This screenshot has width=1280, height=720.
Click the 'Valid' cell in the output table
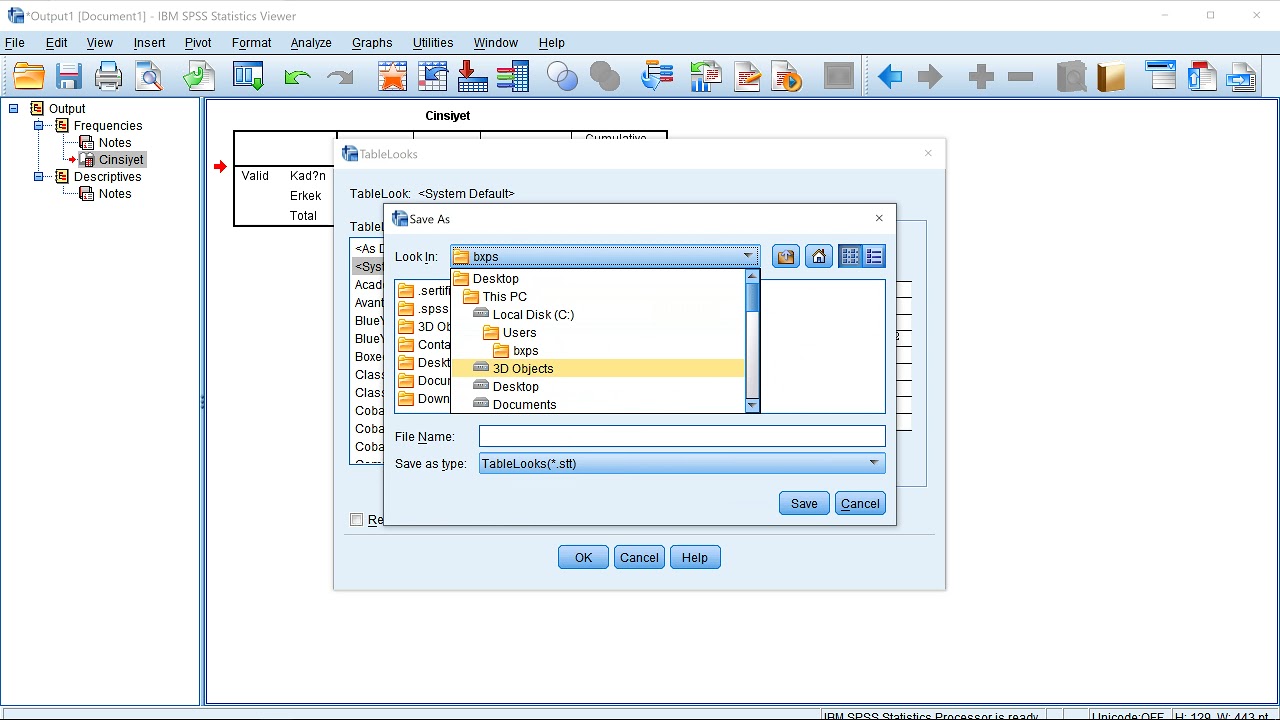coord(255,176)
